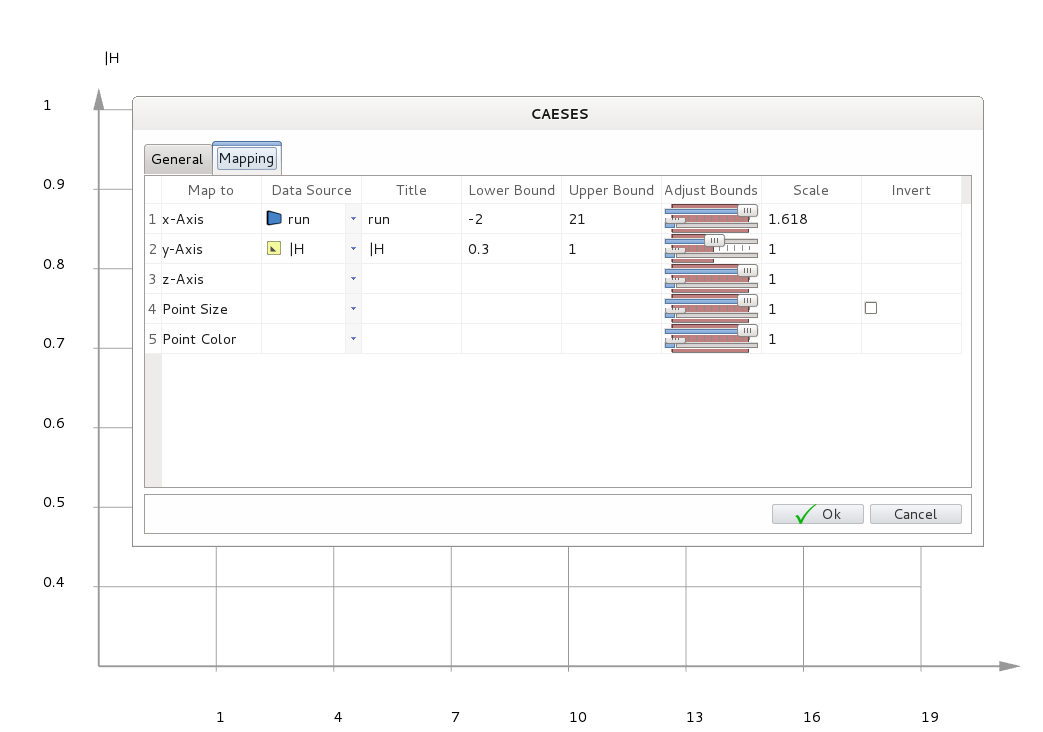Click the Point Color Adjust Bounds slider
This screenshot has height=732, width=1043.
(711, 339)
